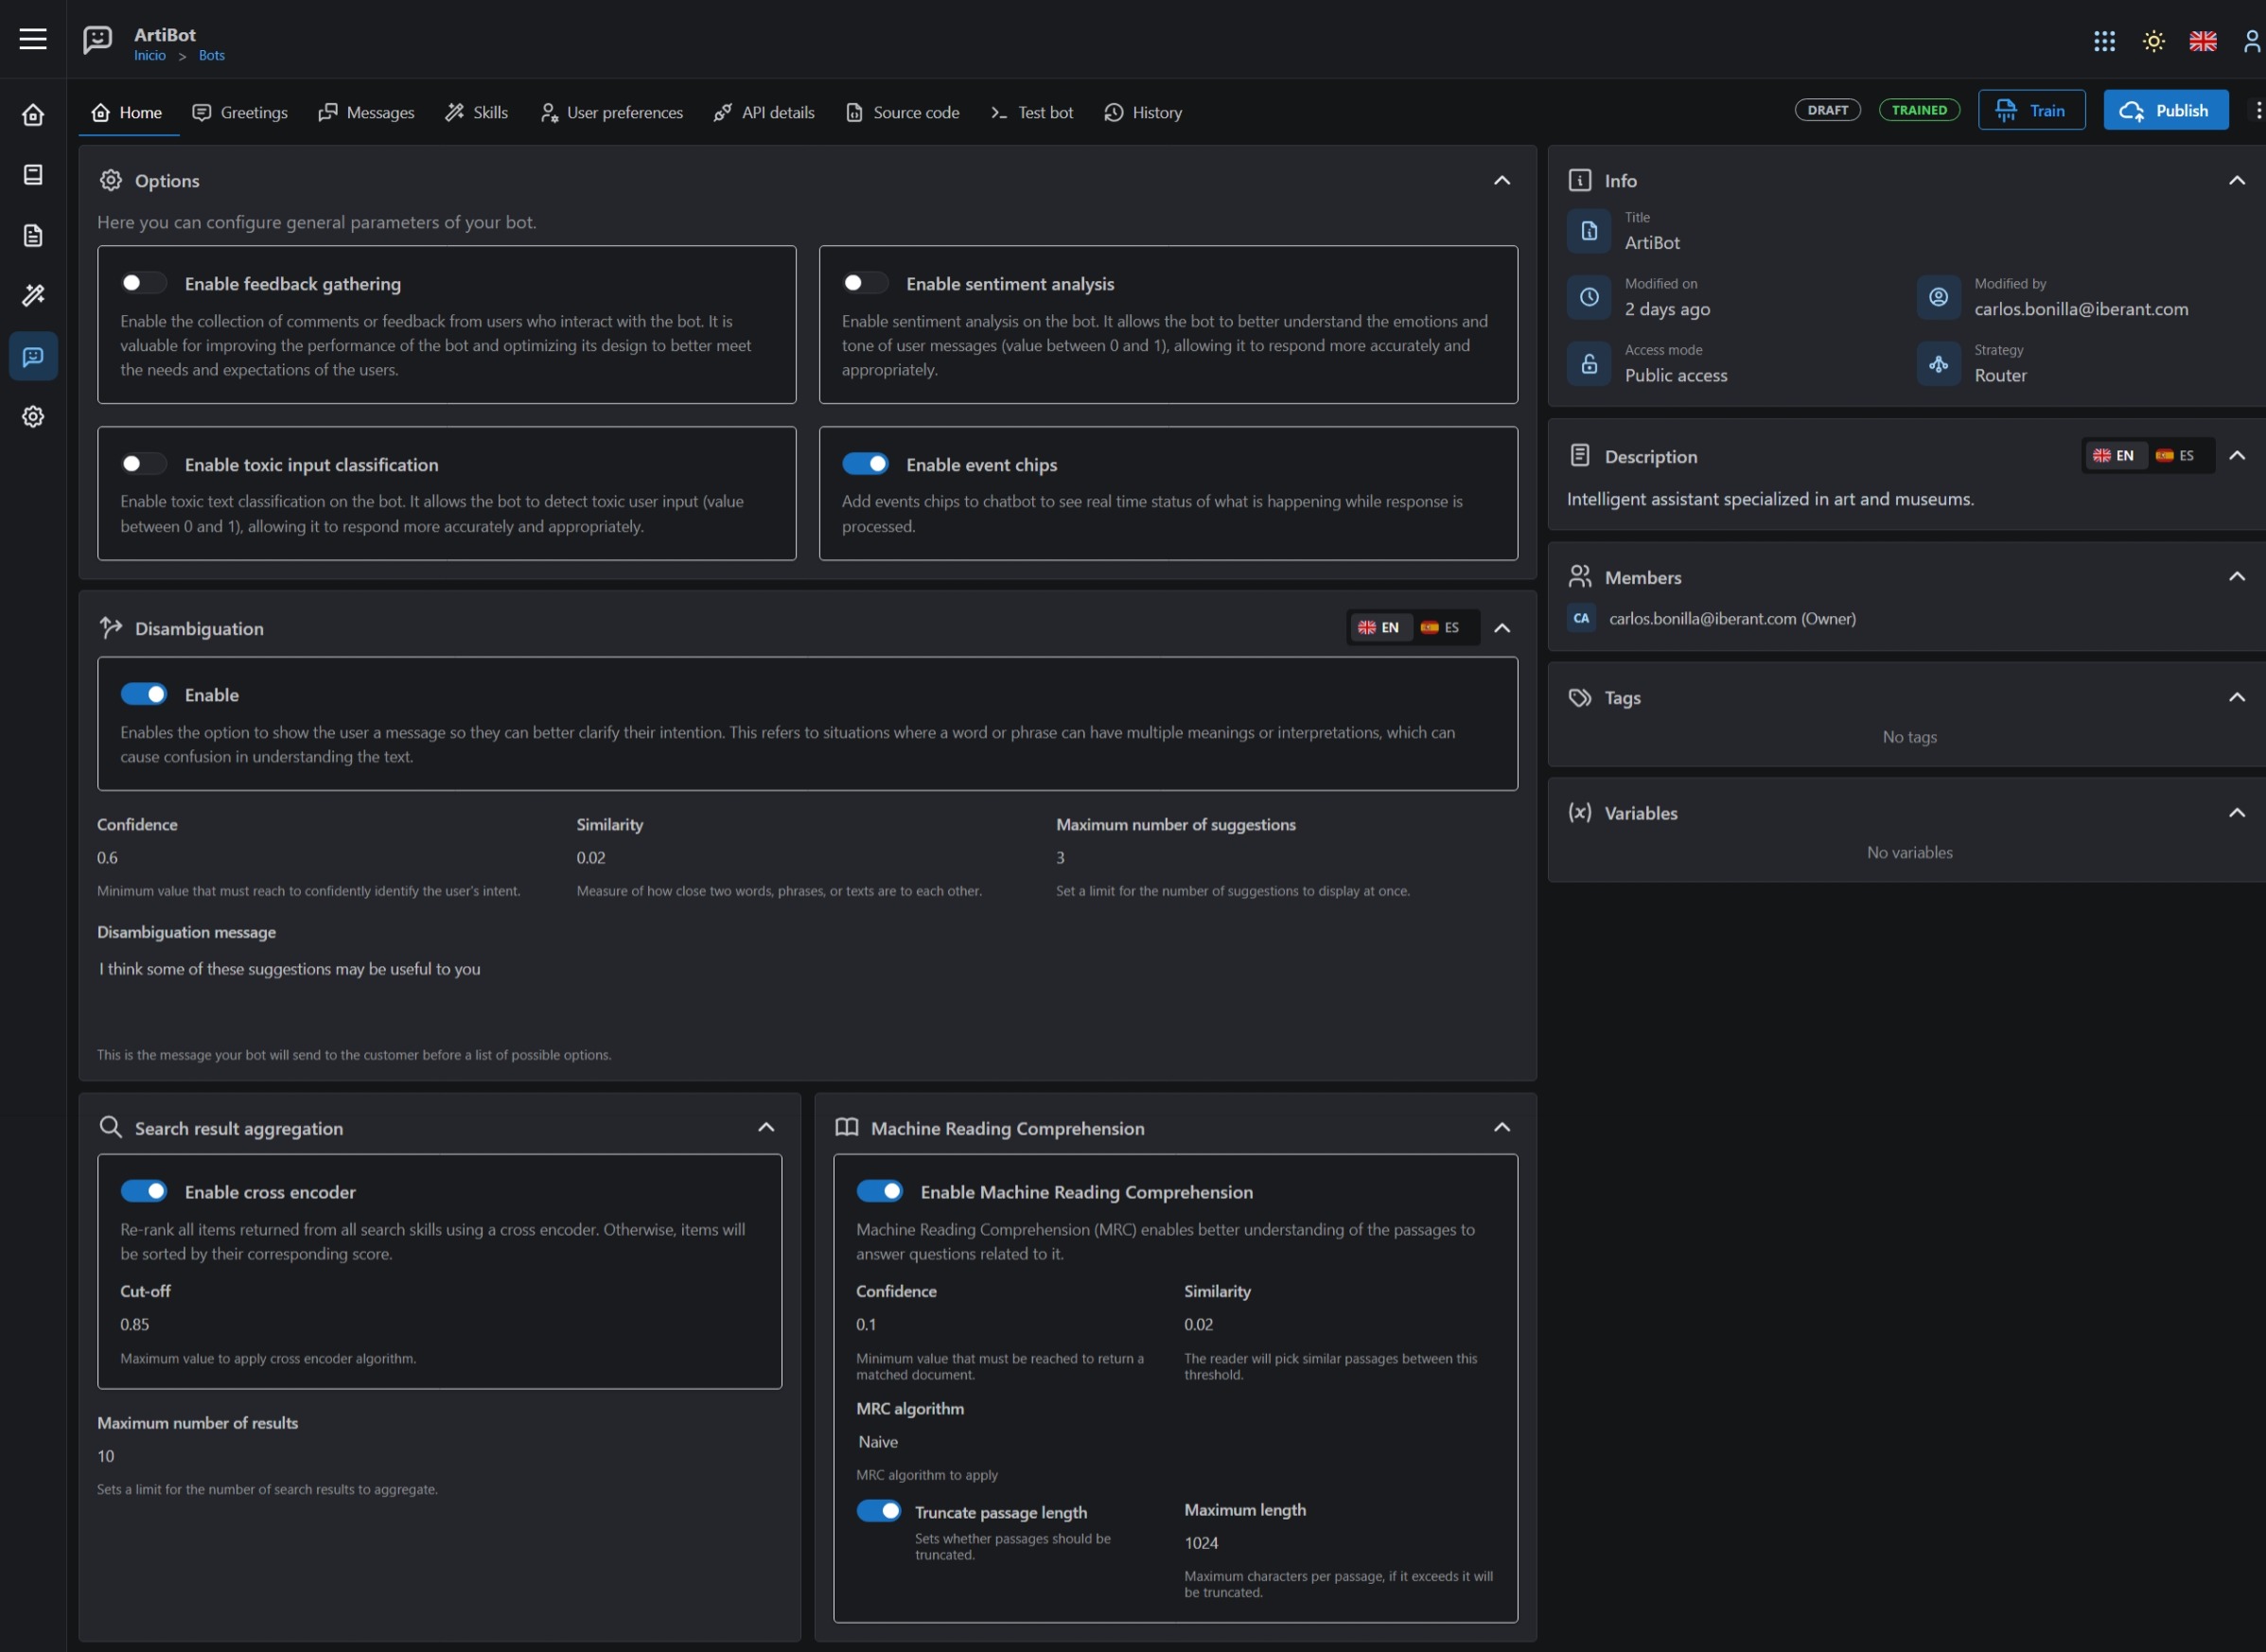Click the Options gear icon
Screen dimensions: 2266x1652
click(111, 180)
